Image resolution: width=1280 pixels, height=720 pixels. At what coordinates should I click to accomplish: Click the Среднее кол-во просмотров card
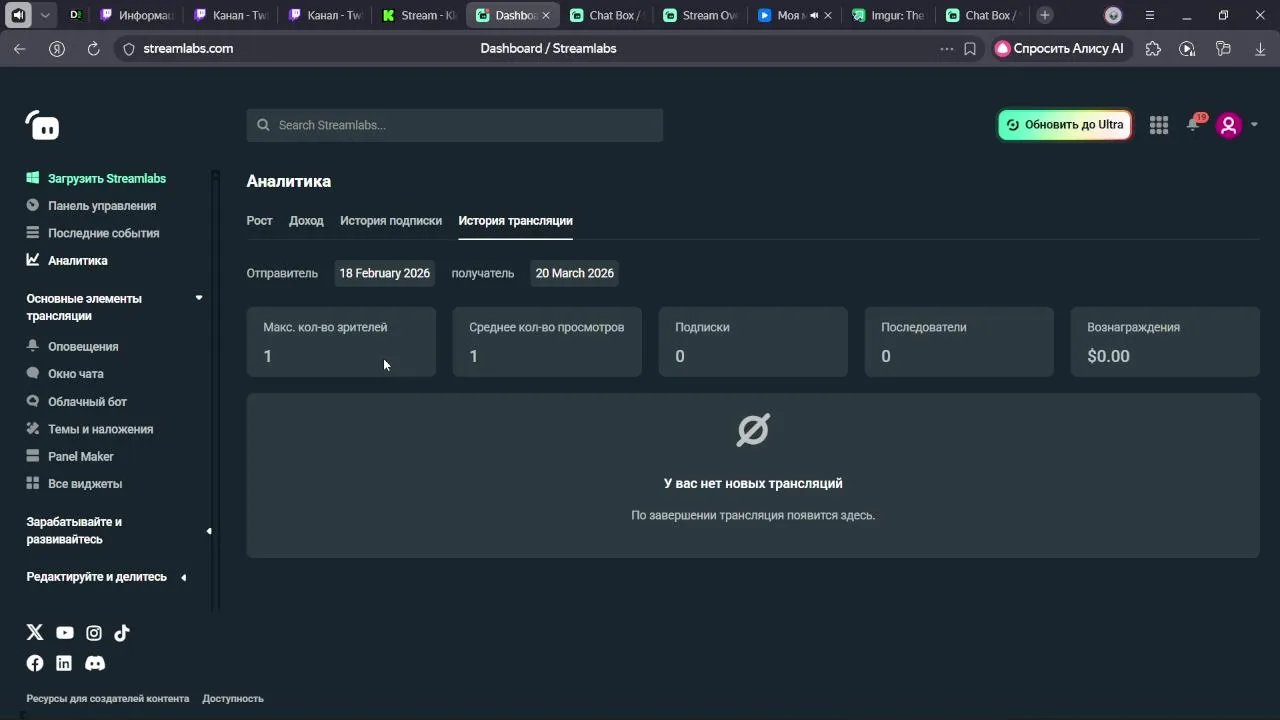tap(547, 342)
